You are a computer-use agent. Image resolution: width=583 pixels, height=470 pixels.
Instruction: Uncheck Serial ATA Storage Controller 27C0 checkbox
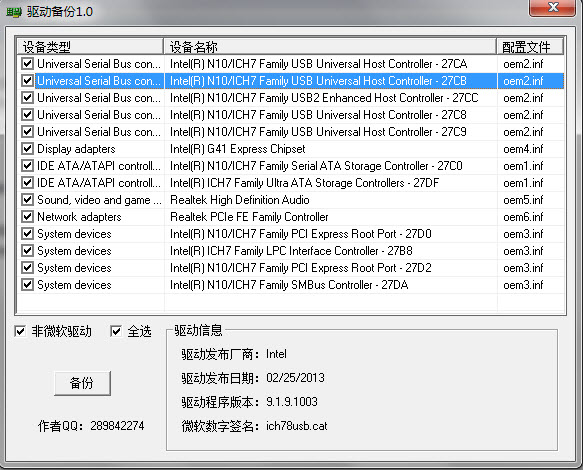pyautogui.click(x=27, y=165)
